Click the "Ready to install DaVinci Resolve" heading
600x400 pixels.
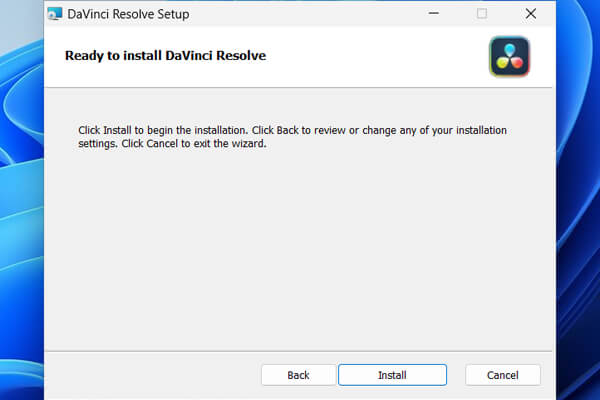coord(165,56)
